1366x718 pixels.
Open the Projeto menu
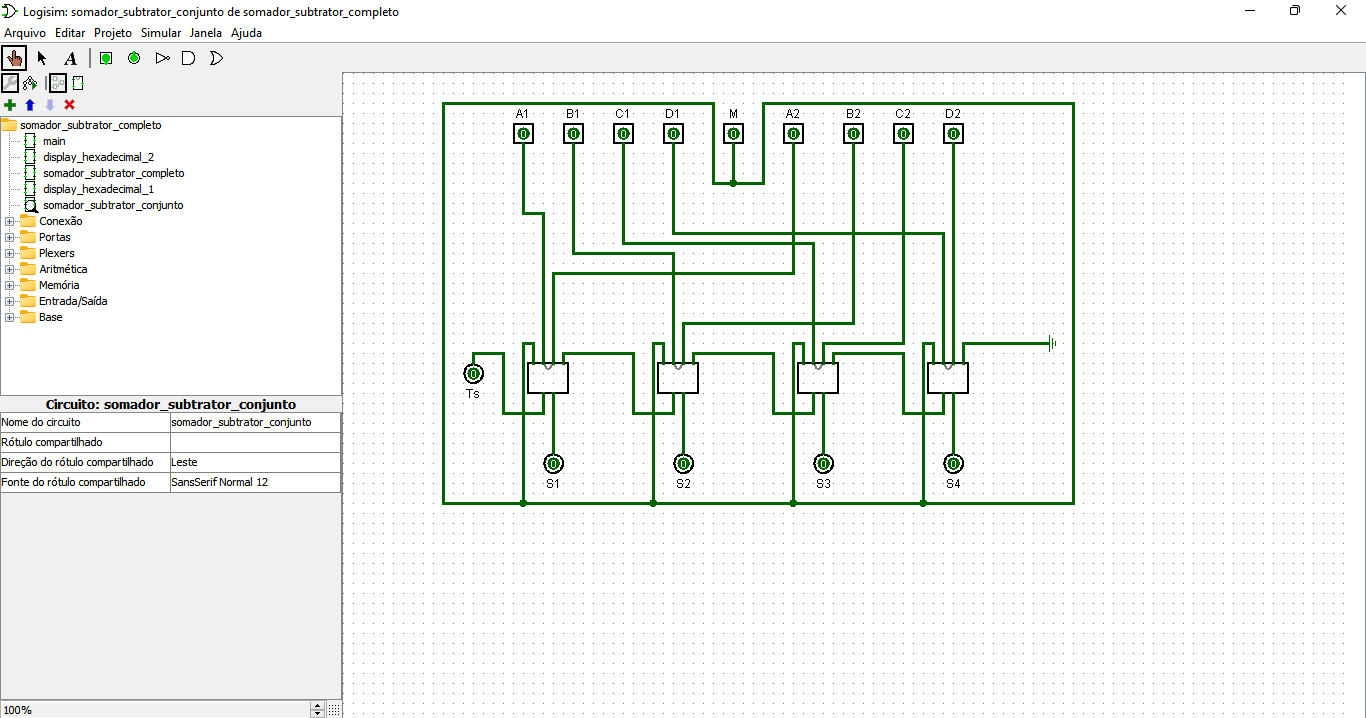(113, 33)
